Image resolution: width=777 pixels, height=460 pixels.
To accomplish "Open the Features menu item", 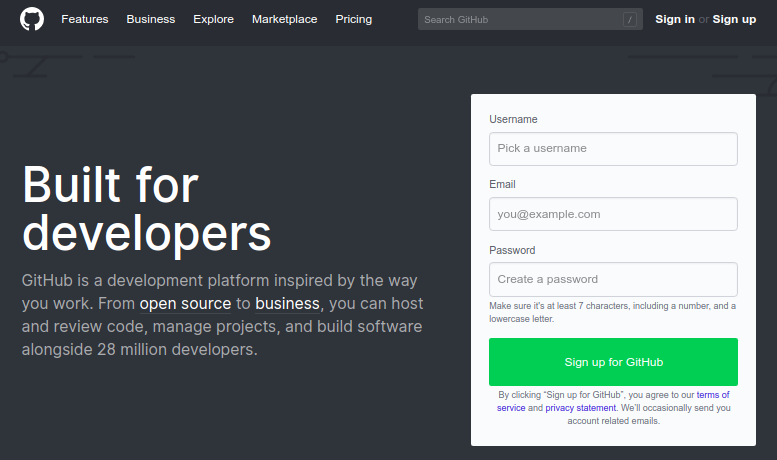I will [x=85, y=19].
